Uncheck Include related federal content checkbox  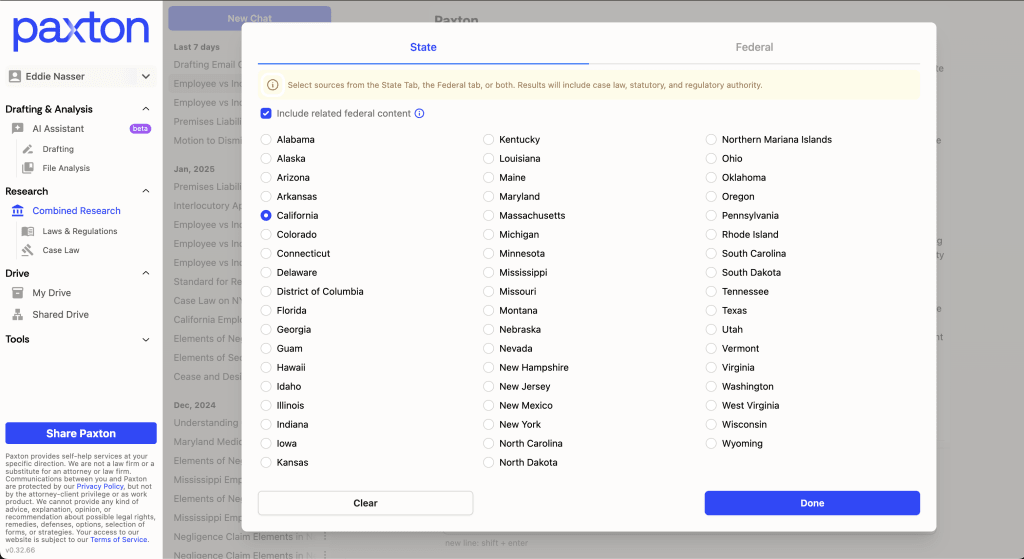point(266,114)
